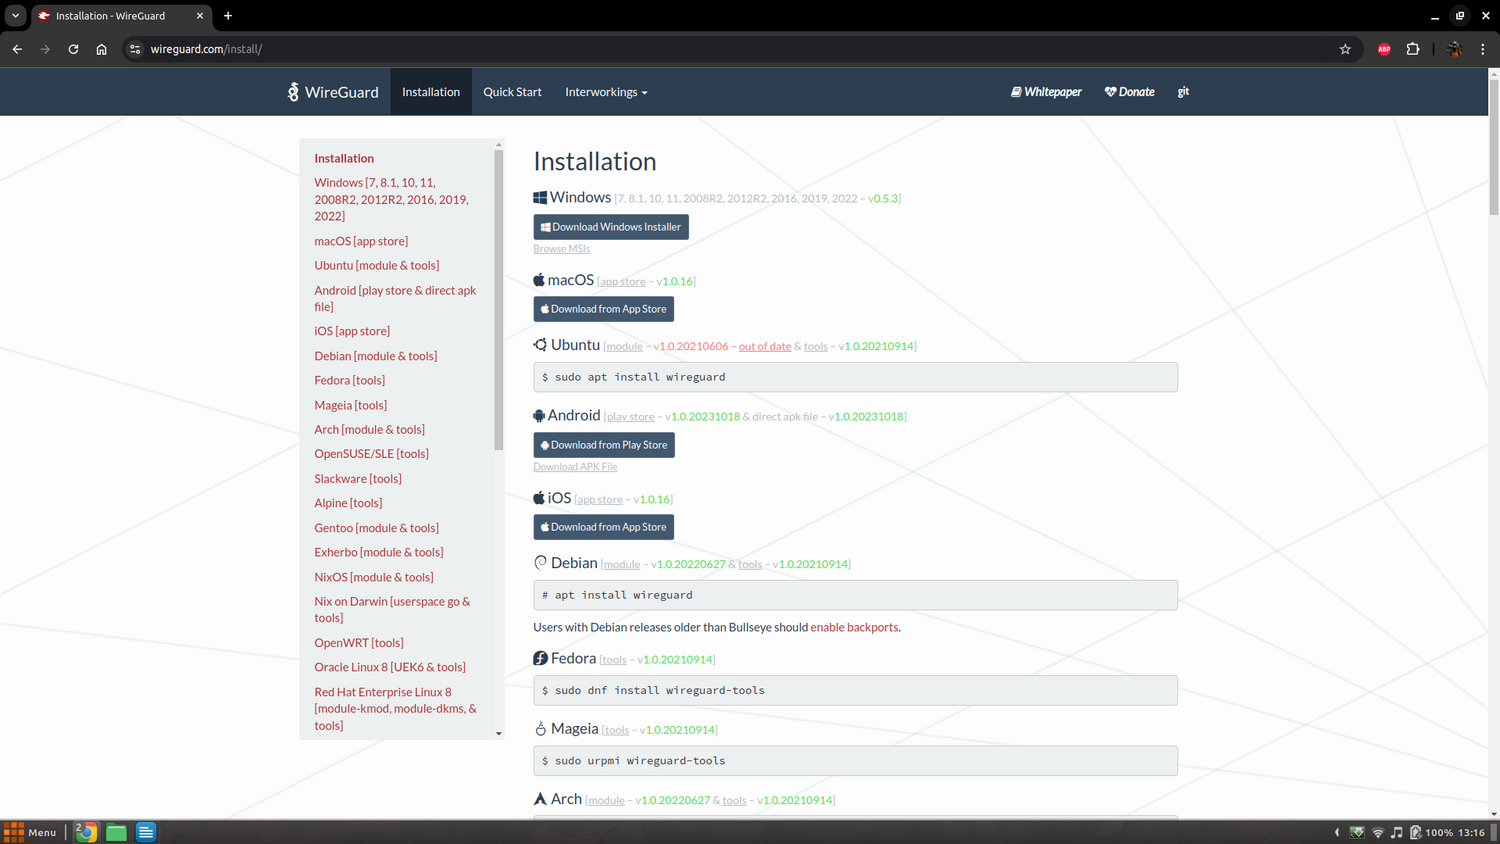The width and height of the screenshot is (1500, 844).
Task: Select sidebar Android entry
Action: tap(395, 298)
